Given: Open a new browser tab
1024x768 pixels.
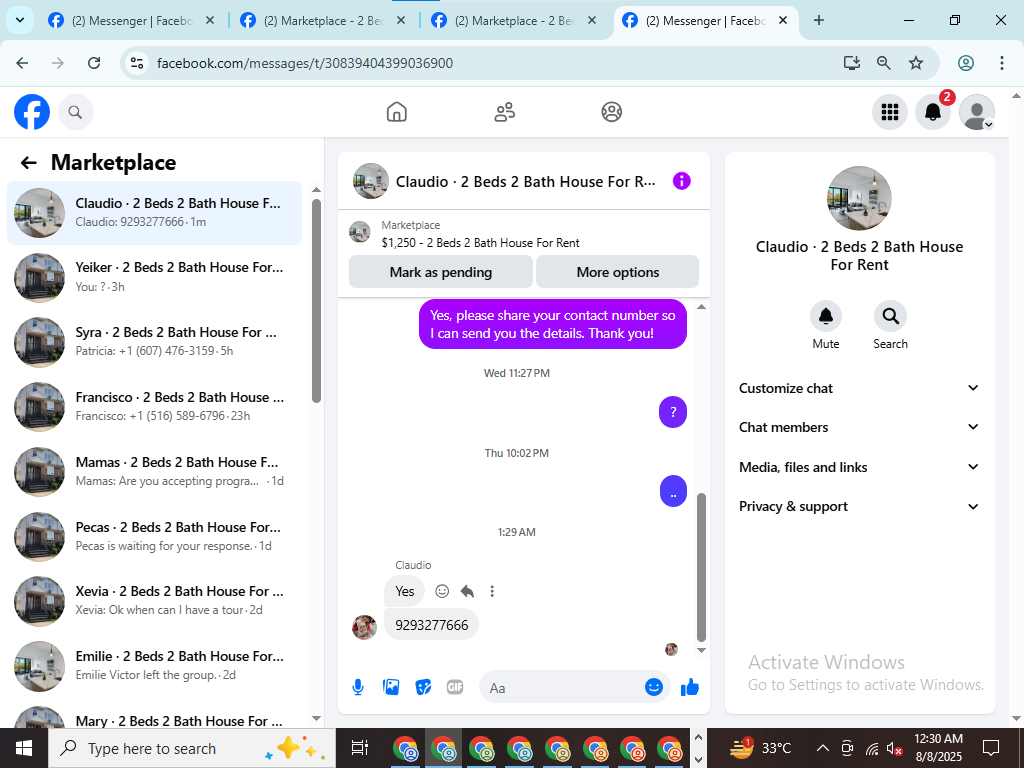Looking at the screenshot, I should [x=818, y=20].
